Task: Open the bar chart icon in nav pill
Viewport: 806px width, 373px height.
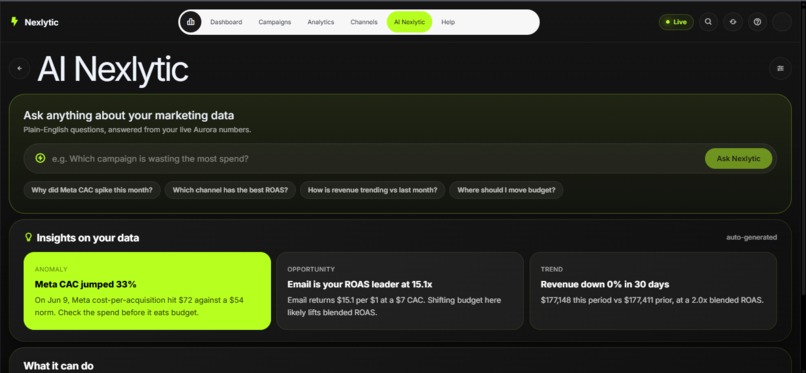Action: coord(191,22)
